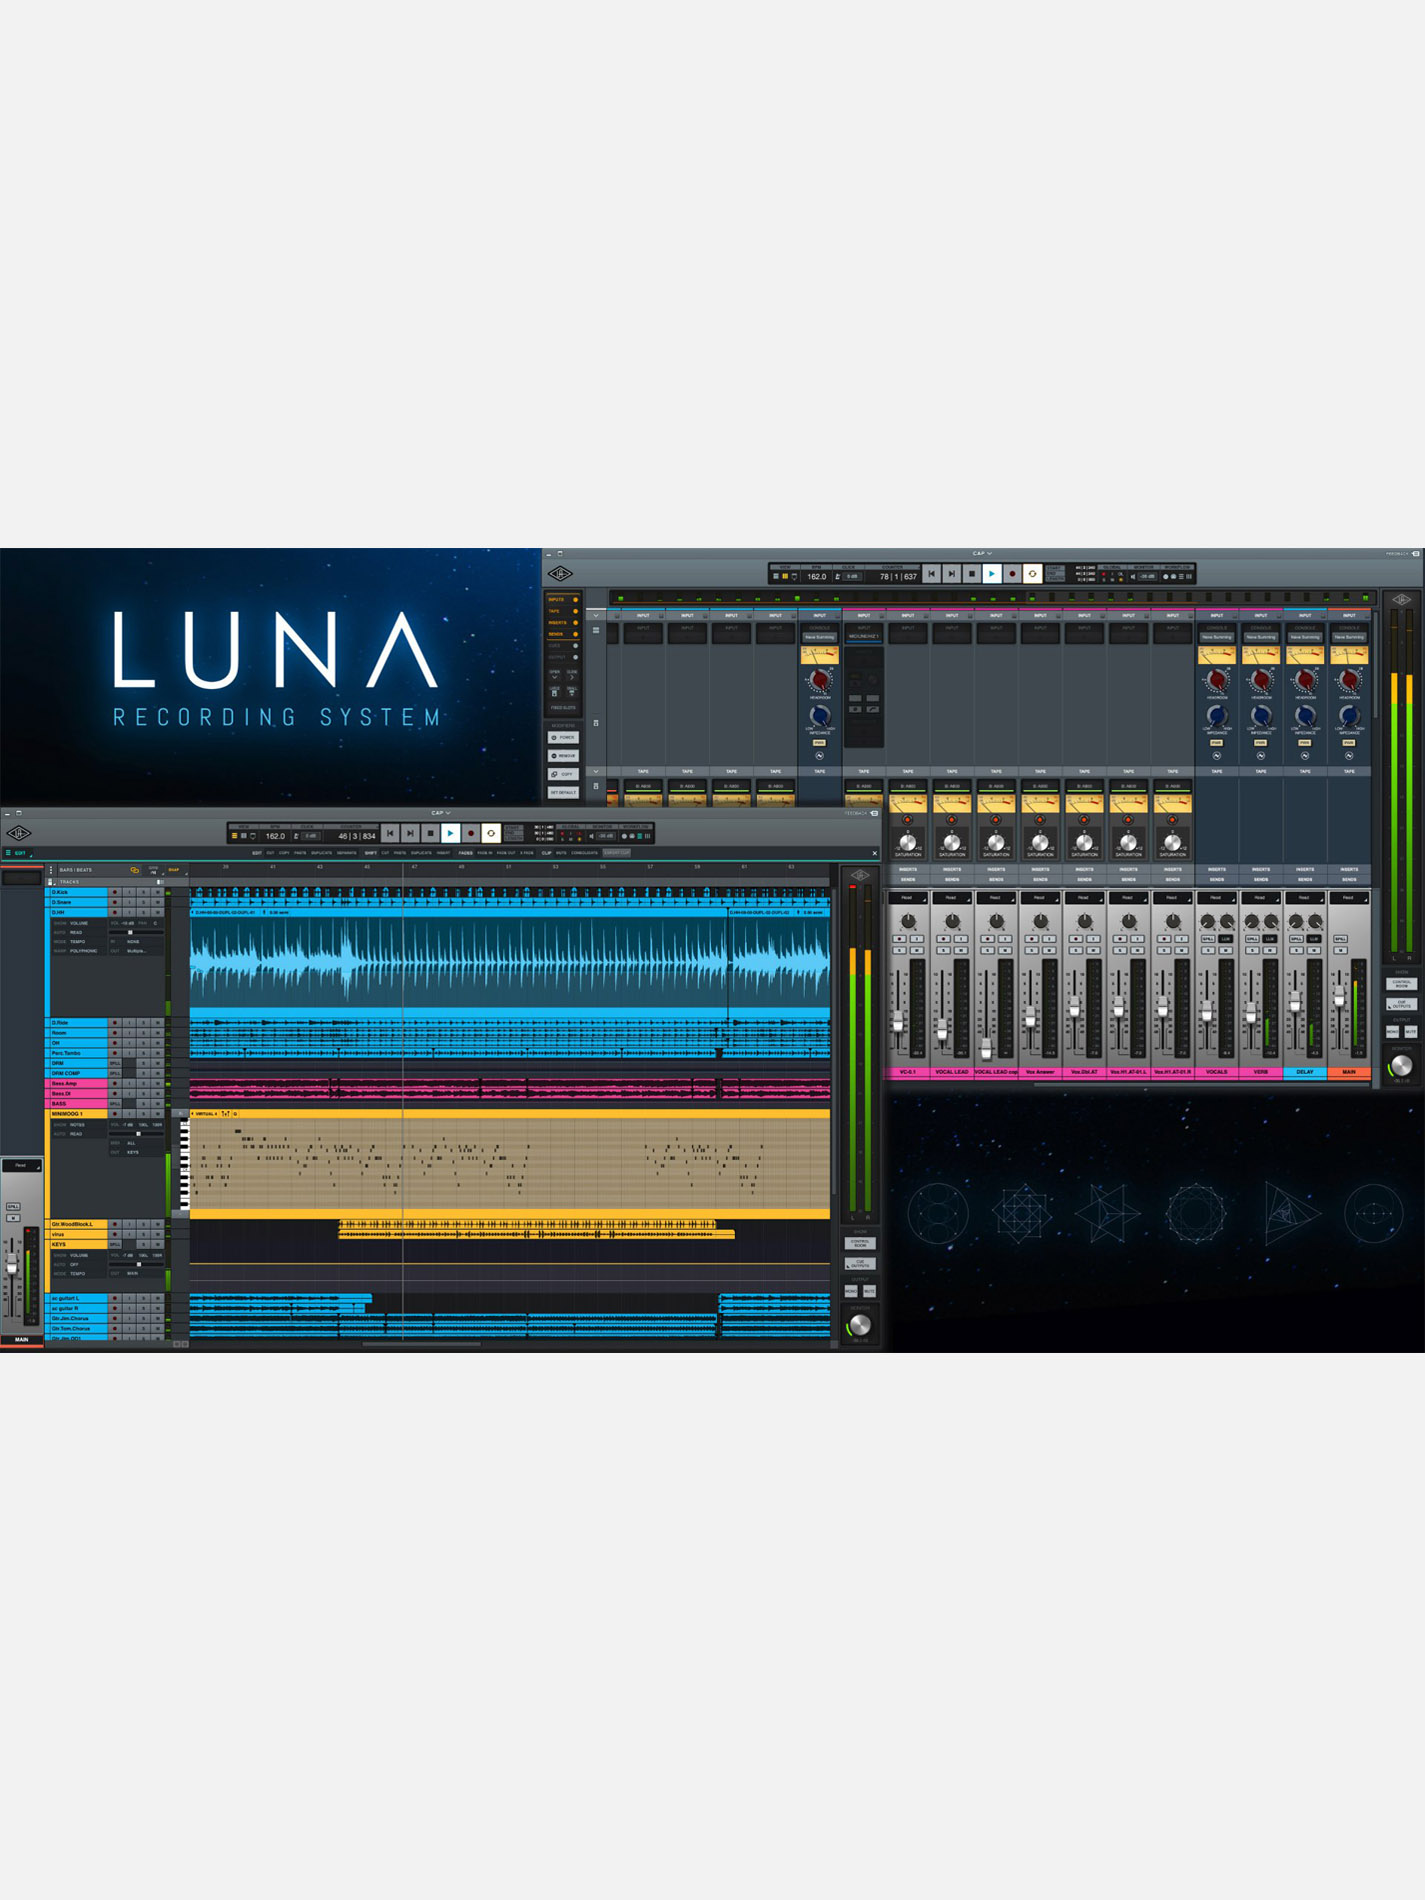Toggle loop button in mixer window transport
This screenshot has height=1900, width=1425.
tap(1032, 574)
